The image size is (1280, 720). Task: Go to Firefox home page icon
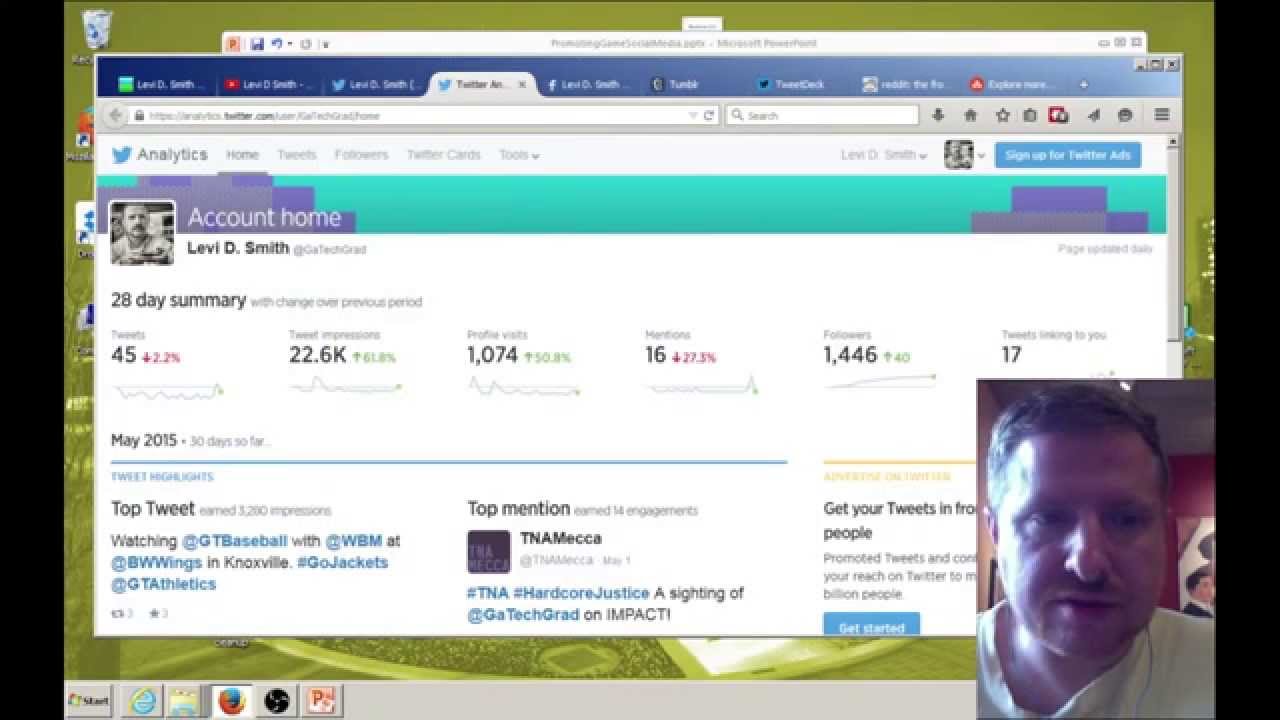point(970,116)
